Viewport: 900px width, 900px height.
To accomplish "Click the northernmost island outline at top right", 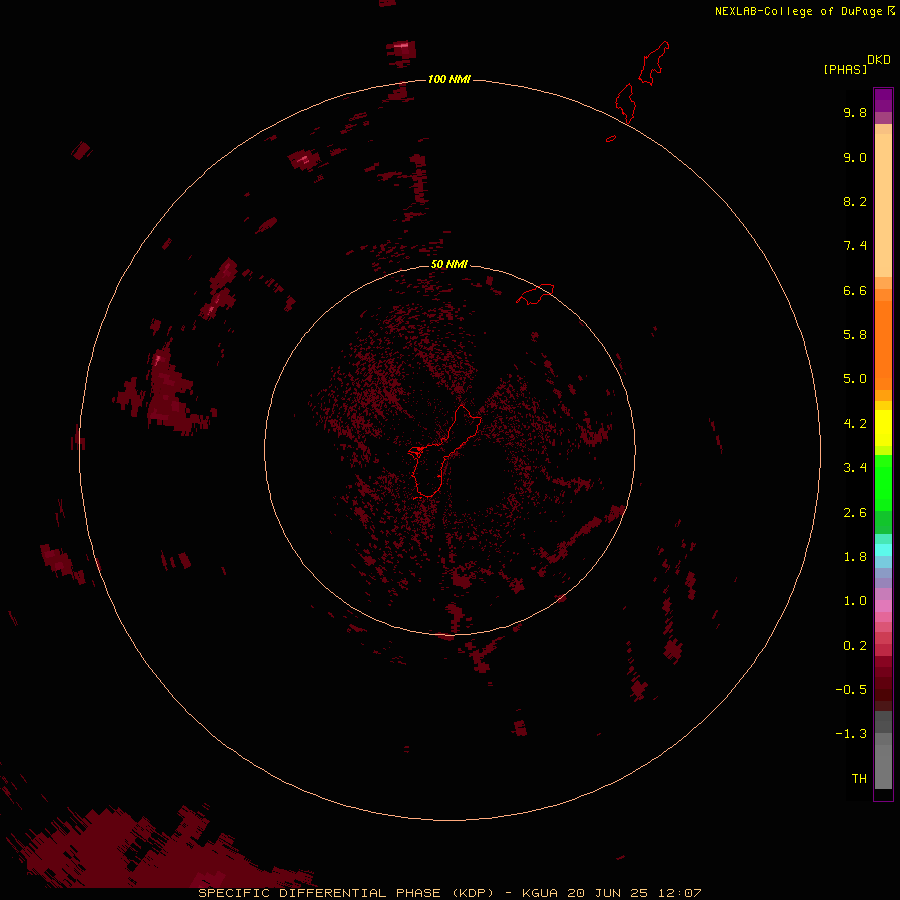I will (654, 63).
